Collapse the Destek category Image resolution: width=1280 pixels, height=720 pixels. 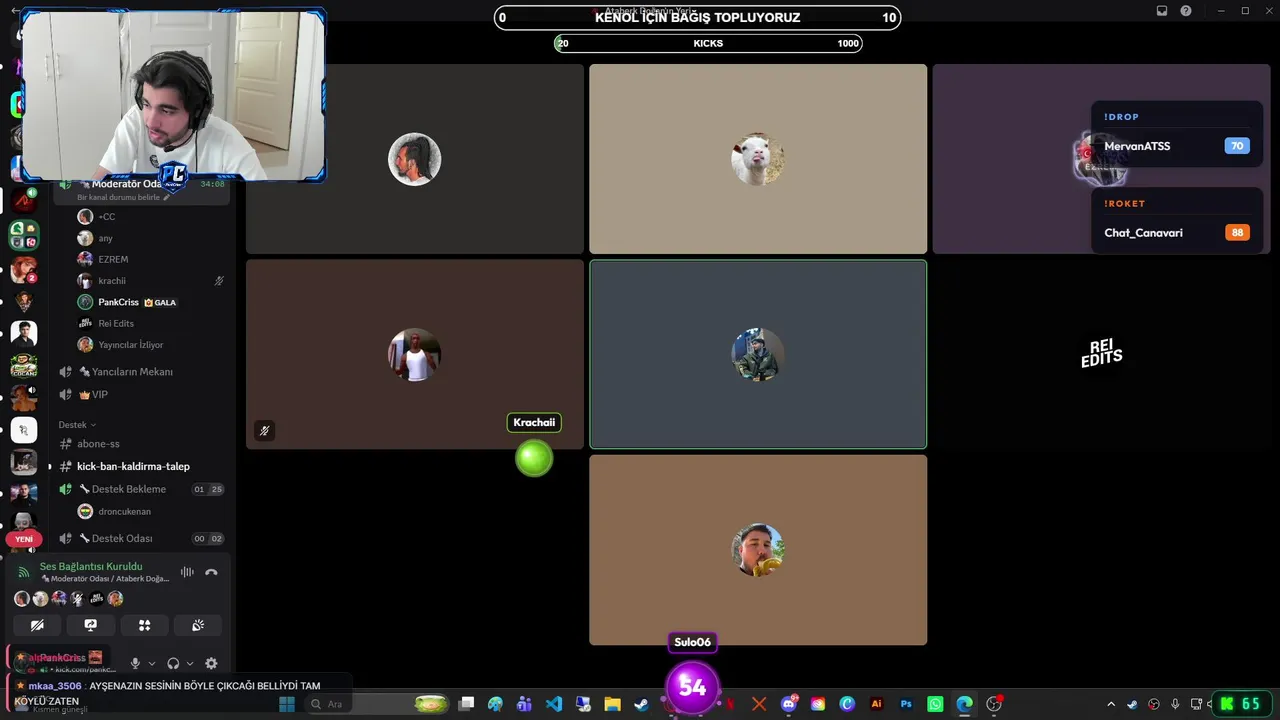pyautogui.click(x=77, y=425)
